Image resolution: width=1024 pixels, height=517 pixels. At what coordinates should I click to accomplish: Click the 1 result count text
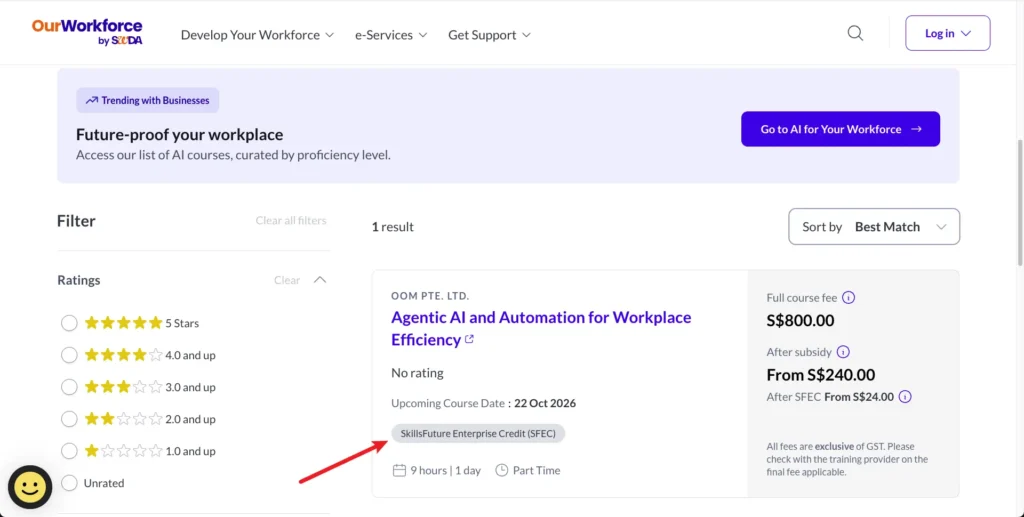[x=392, y=227]
